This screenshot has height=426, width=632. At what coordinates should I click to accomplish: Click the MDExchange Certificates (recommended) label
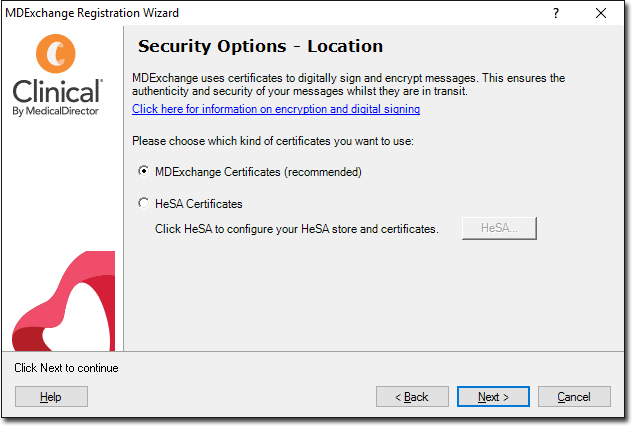tap(258, 172)
